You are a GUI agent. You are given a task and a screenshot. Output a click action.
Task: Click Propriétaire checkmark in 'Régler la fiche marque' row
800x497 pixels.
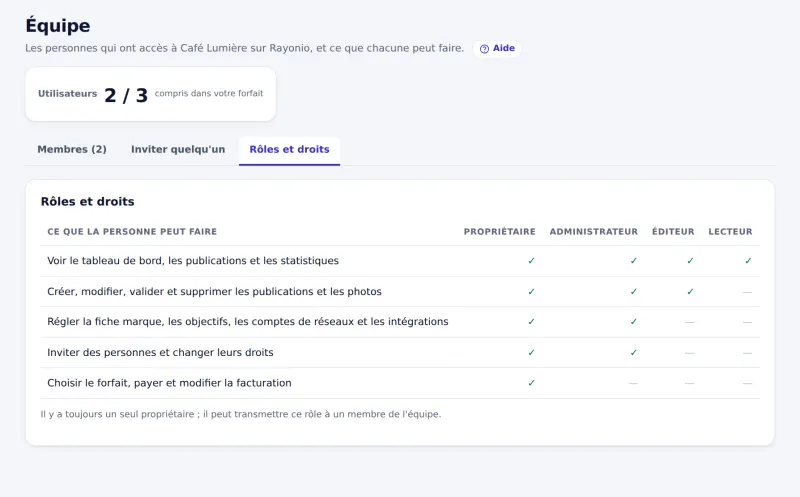(531, 322)
